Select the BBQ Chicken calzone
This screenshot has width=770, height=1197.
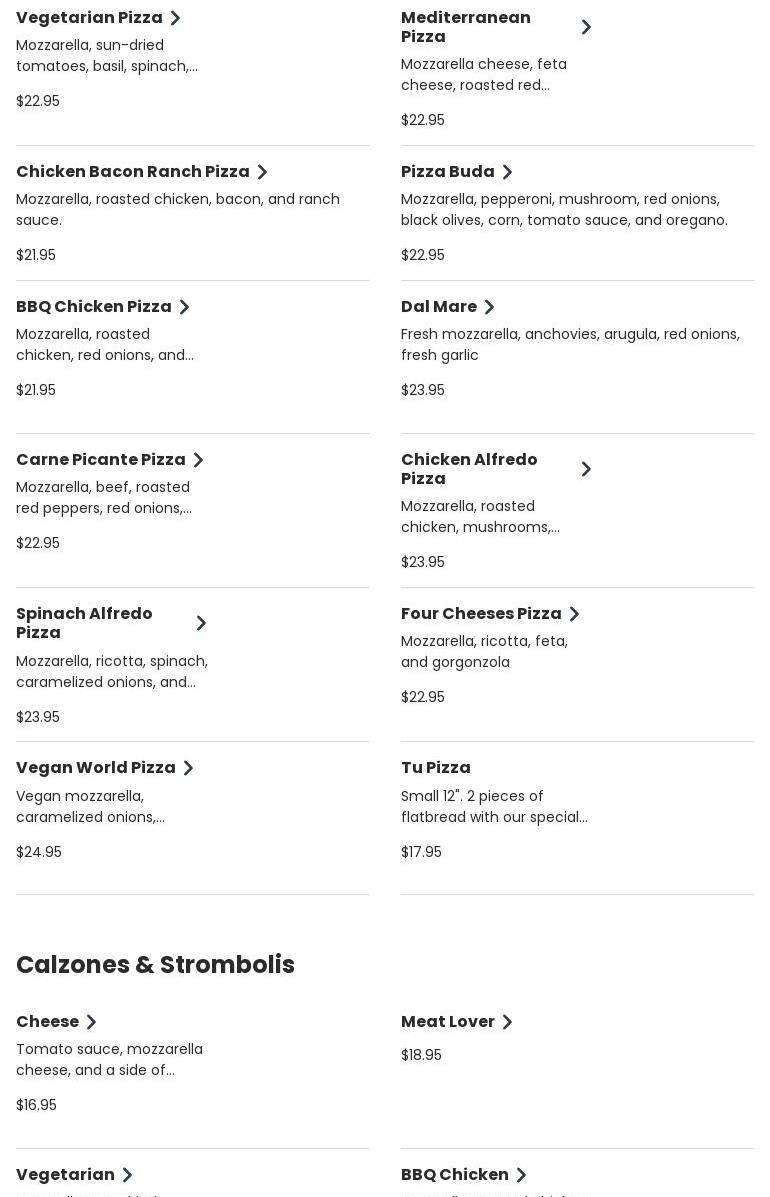pos(455,1175)
